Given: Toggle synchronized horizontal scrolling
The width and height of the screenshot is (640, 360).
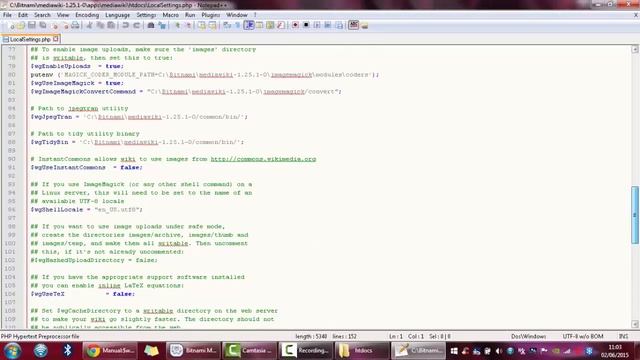Looking at the screenshot, I should [213, 25].
